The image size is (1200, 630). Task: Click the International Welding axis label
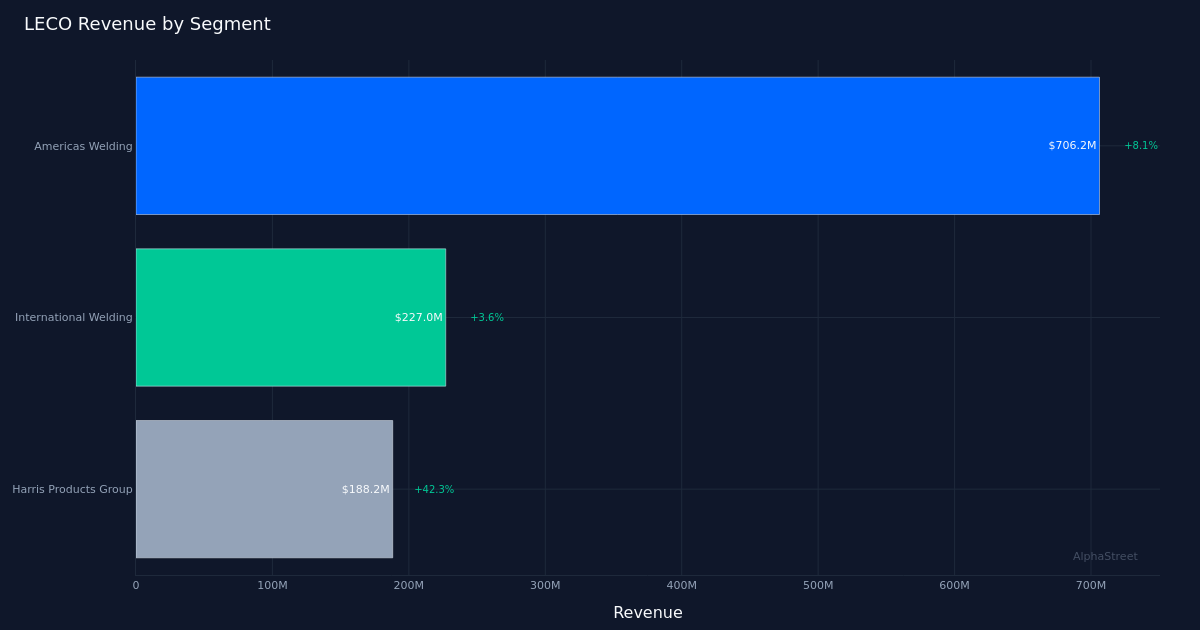coord(74,318)
